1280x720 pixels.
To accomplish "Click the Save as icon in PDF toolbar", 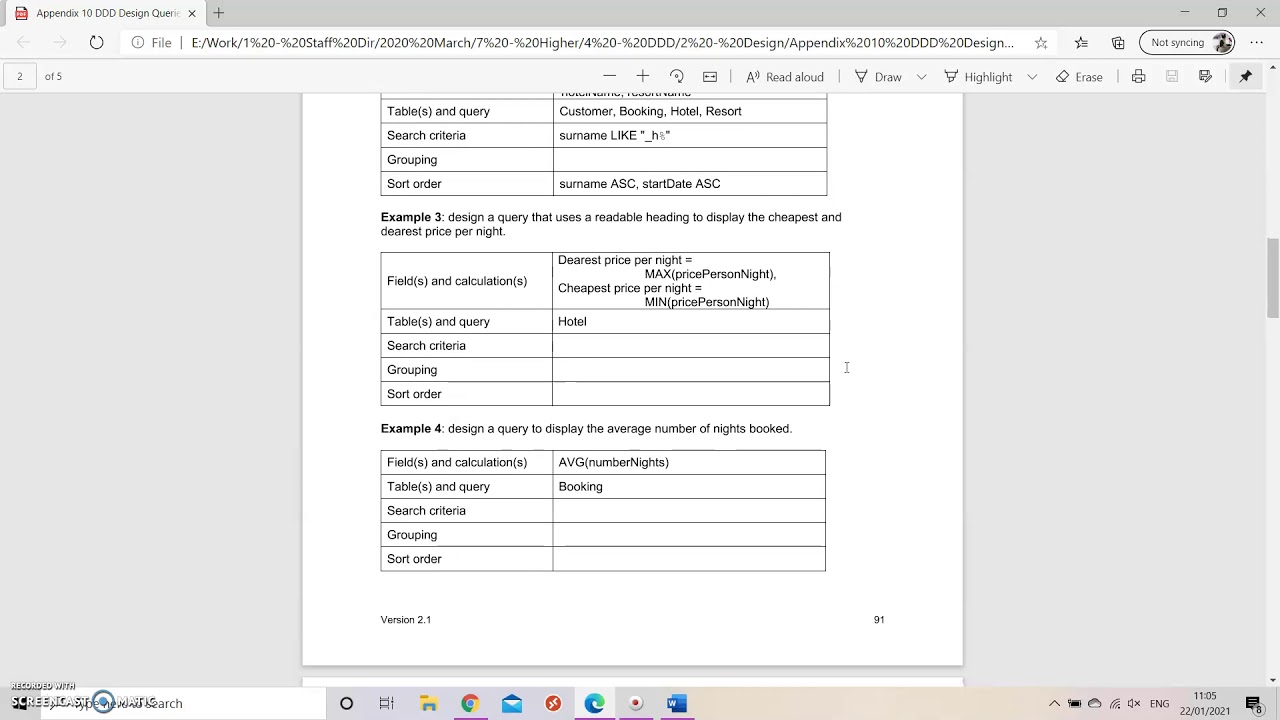I will [1205, 77].
